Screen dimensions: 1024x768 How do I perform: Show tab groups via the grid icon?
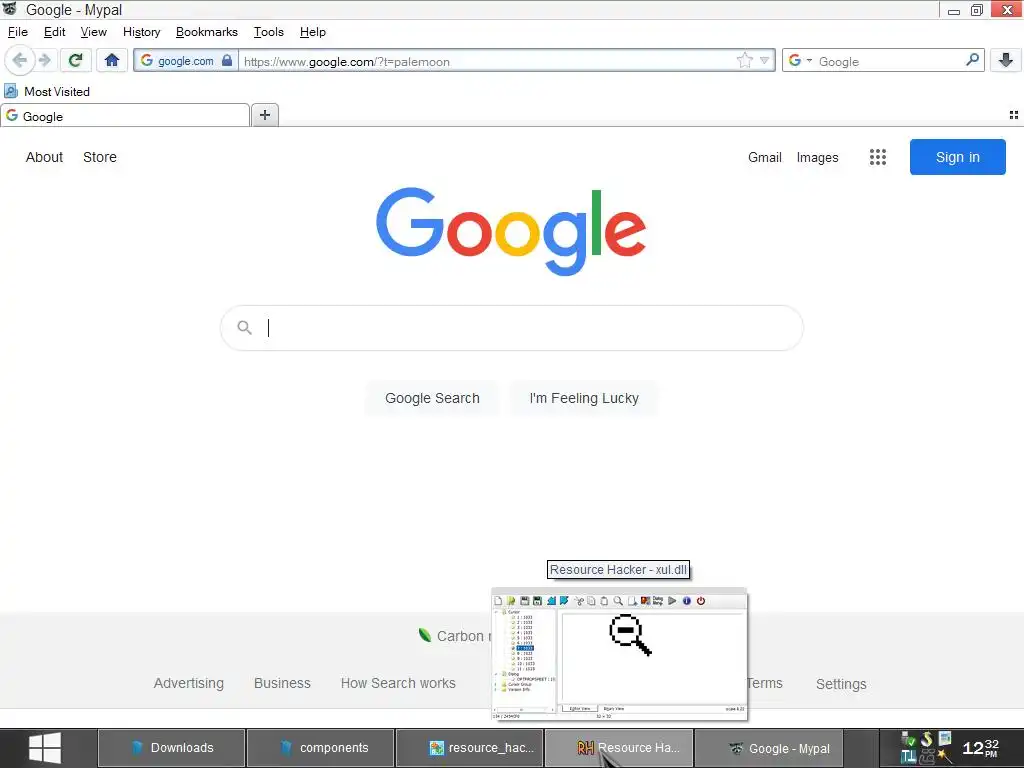click(1014, 115)
